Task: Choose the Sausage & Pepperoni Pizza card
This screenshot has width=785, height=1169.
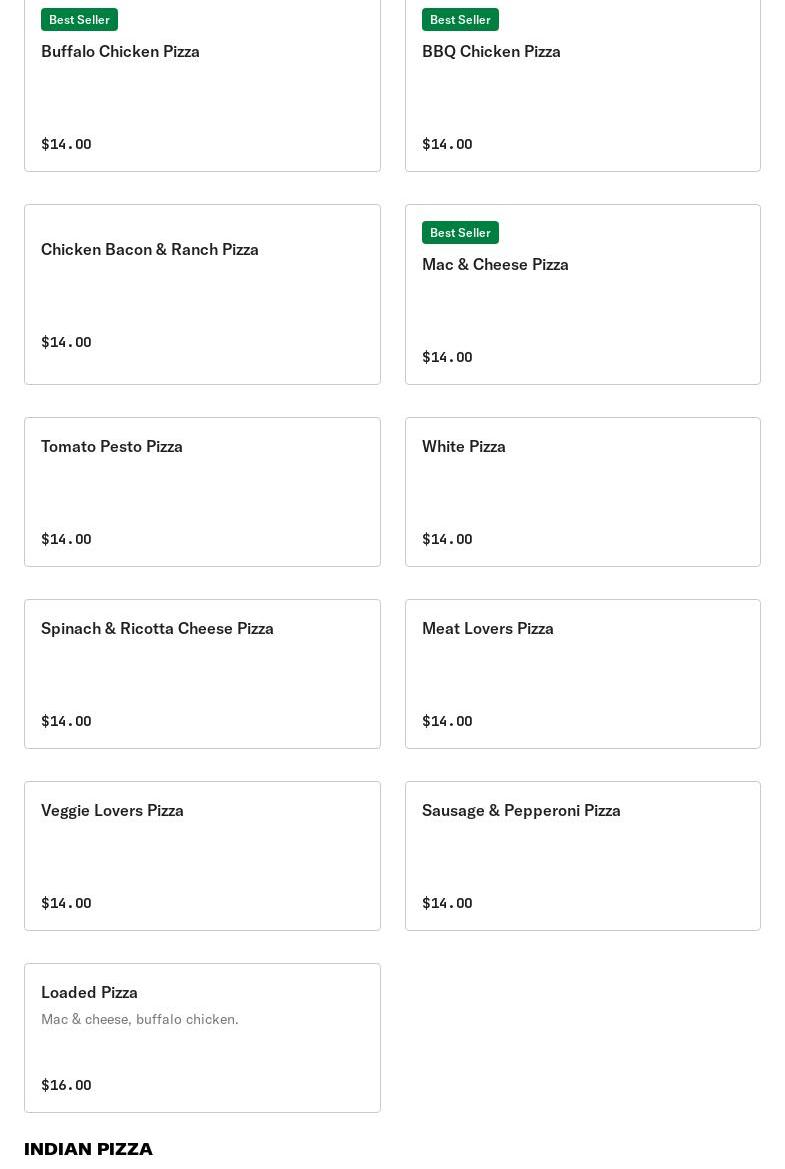Action: [521, 811]
